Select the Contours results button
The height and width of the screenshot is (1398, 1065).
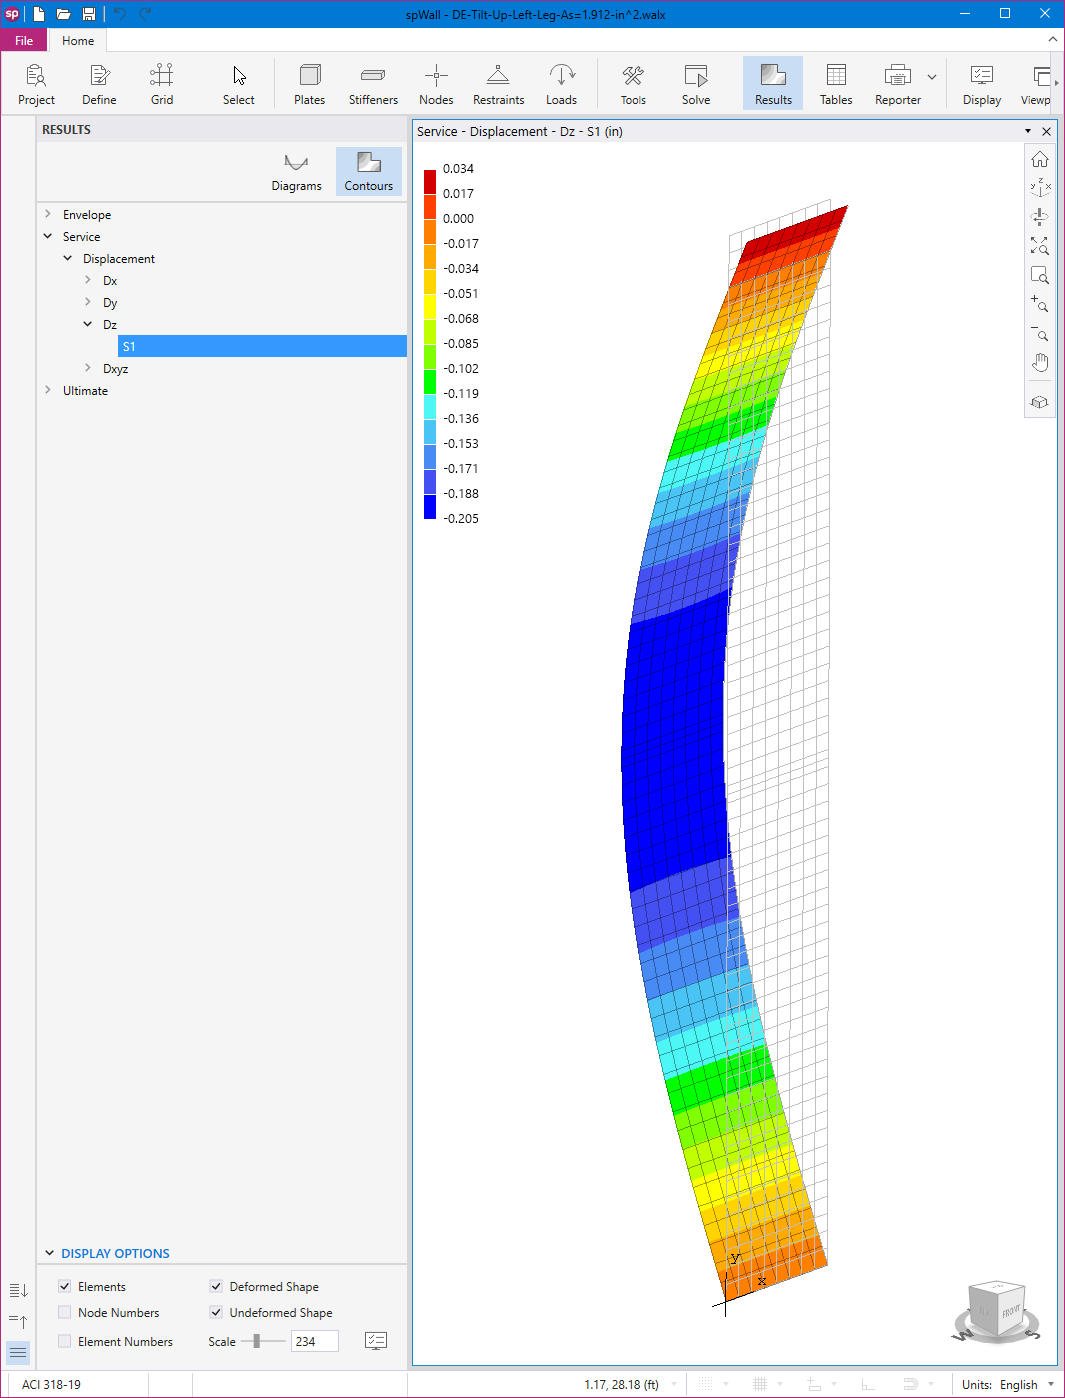point(369,171)
